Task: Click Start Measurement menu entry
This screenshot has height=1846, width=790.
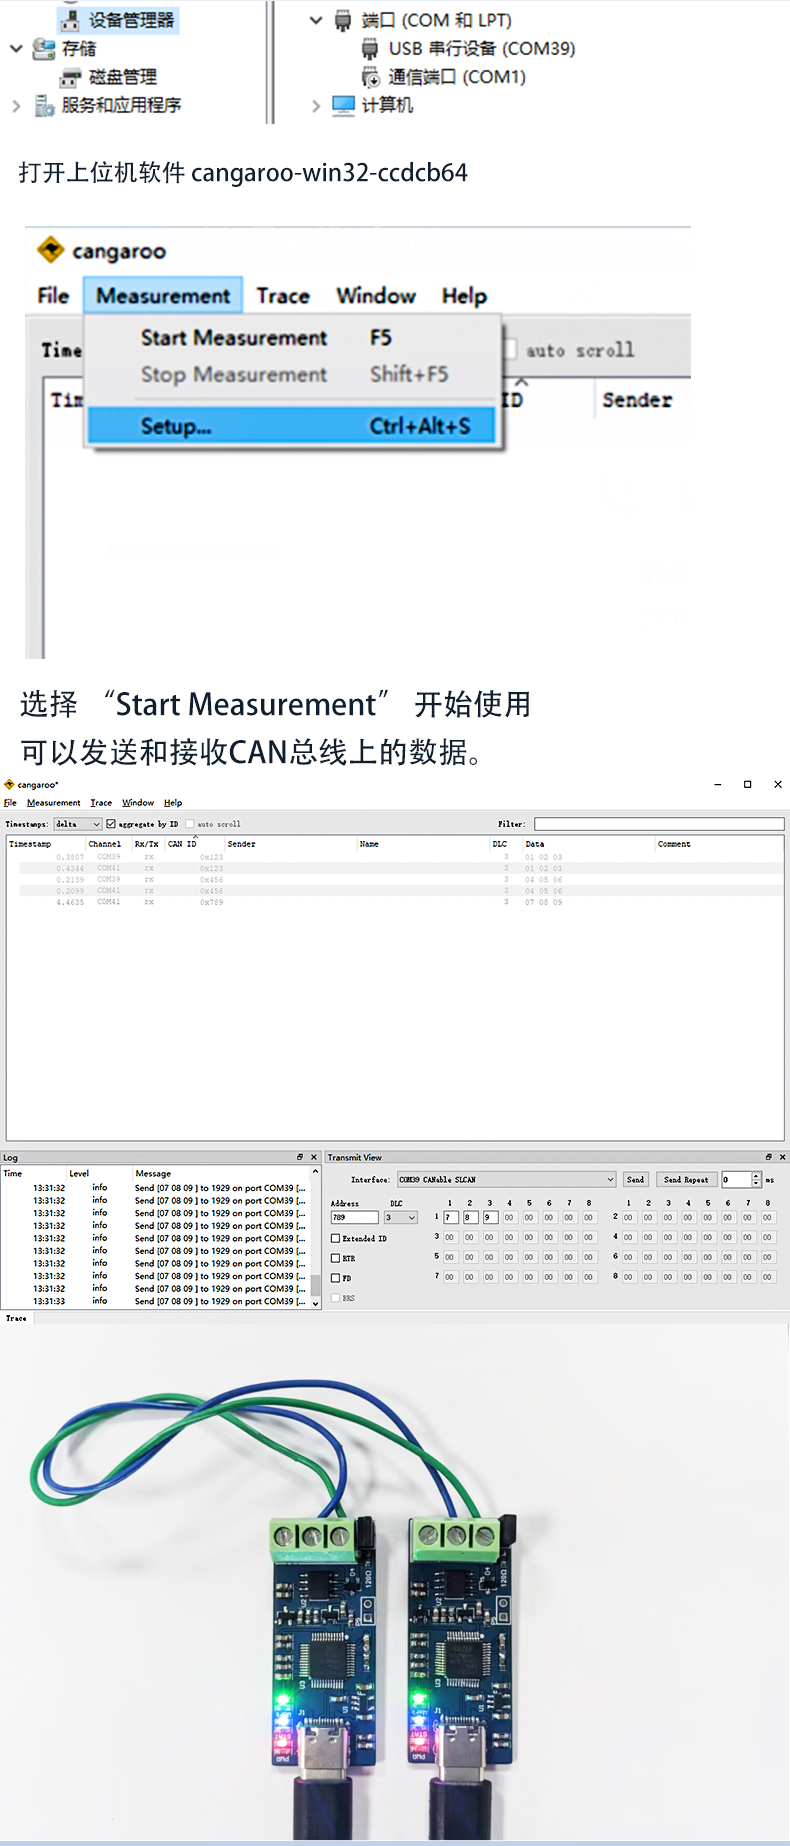Action: 234,338
